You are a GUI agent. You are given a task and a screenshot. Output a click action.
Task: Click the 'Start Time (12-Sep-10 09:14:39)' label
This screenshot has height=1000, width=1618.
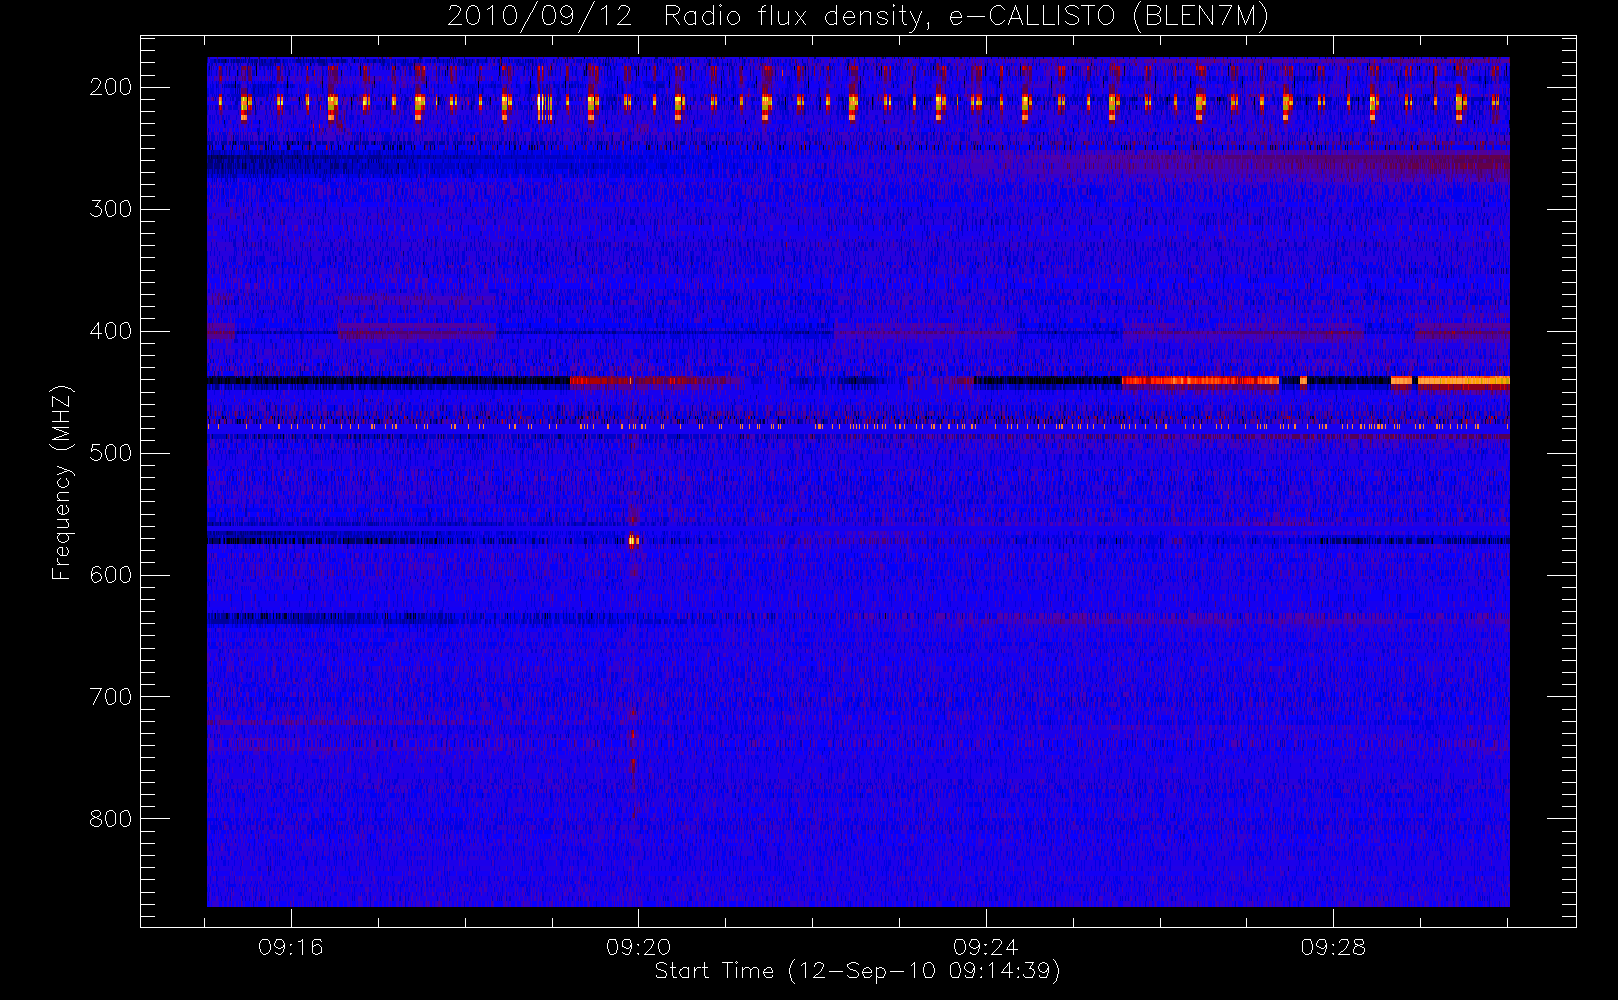pyautogui.click(x=857, y=971)
